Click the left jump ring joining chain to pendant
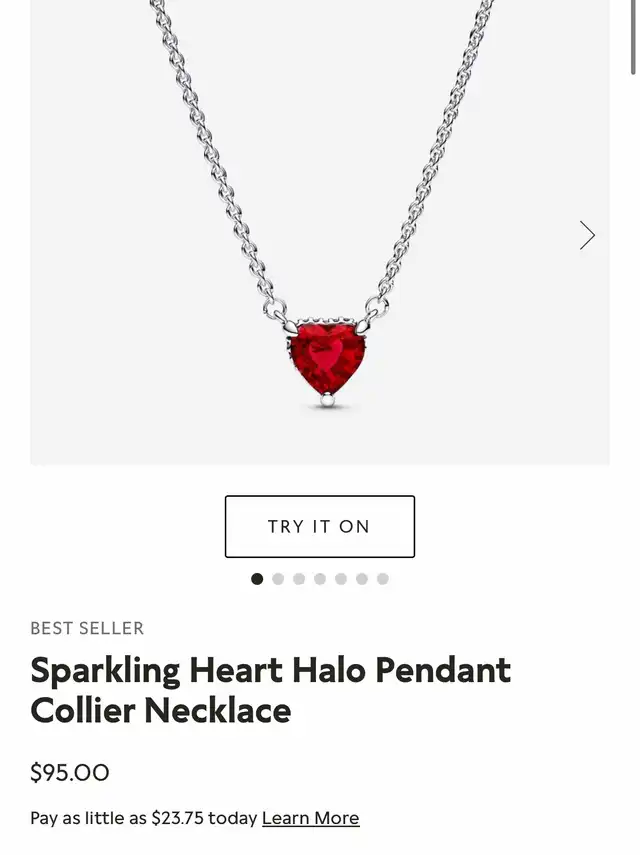This screenshot has width=640, height=855. [275, 309]
